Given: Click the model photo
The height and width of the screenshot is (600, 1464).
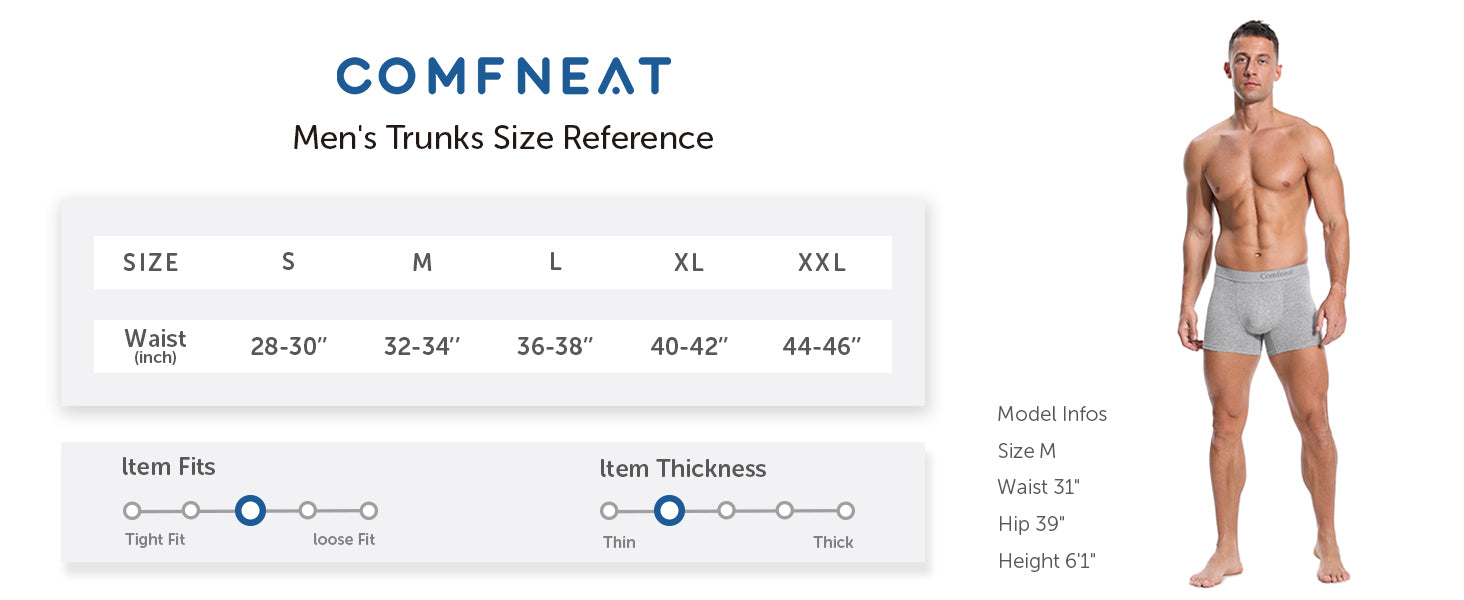Looking at the screenshot, I should 1264,300.
